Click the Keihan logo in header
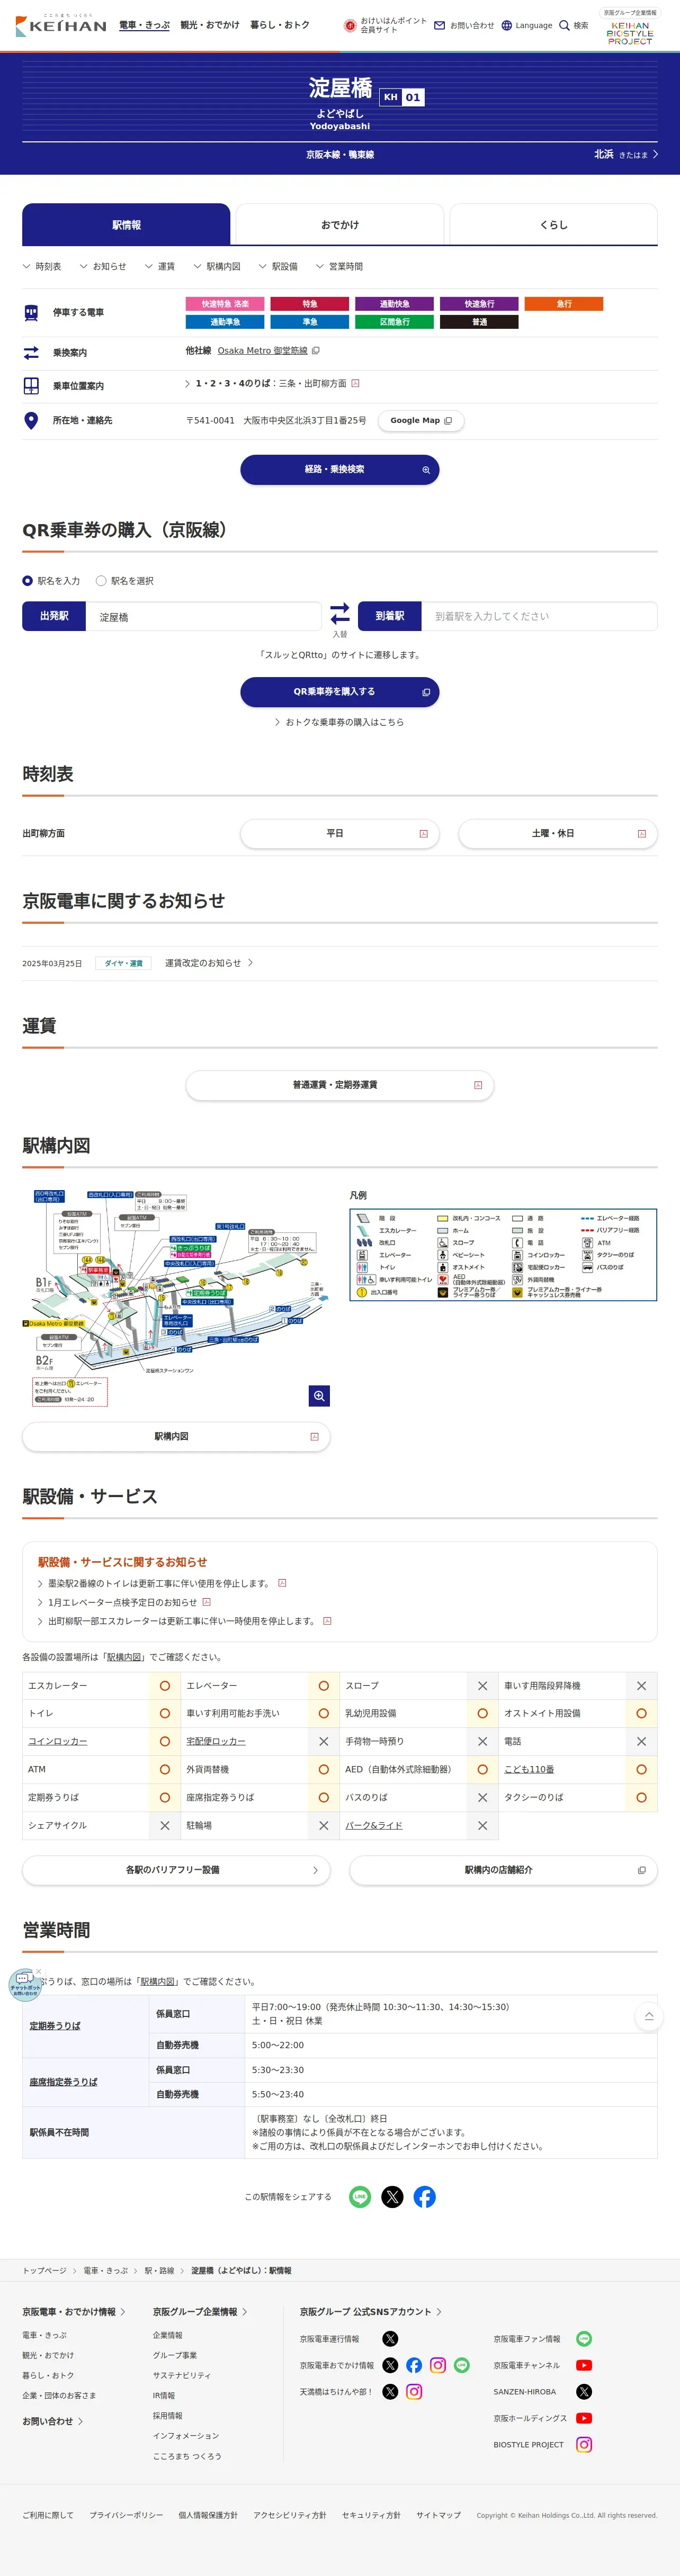Screen dimensions: 680x2576 point(61,25)
